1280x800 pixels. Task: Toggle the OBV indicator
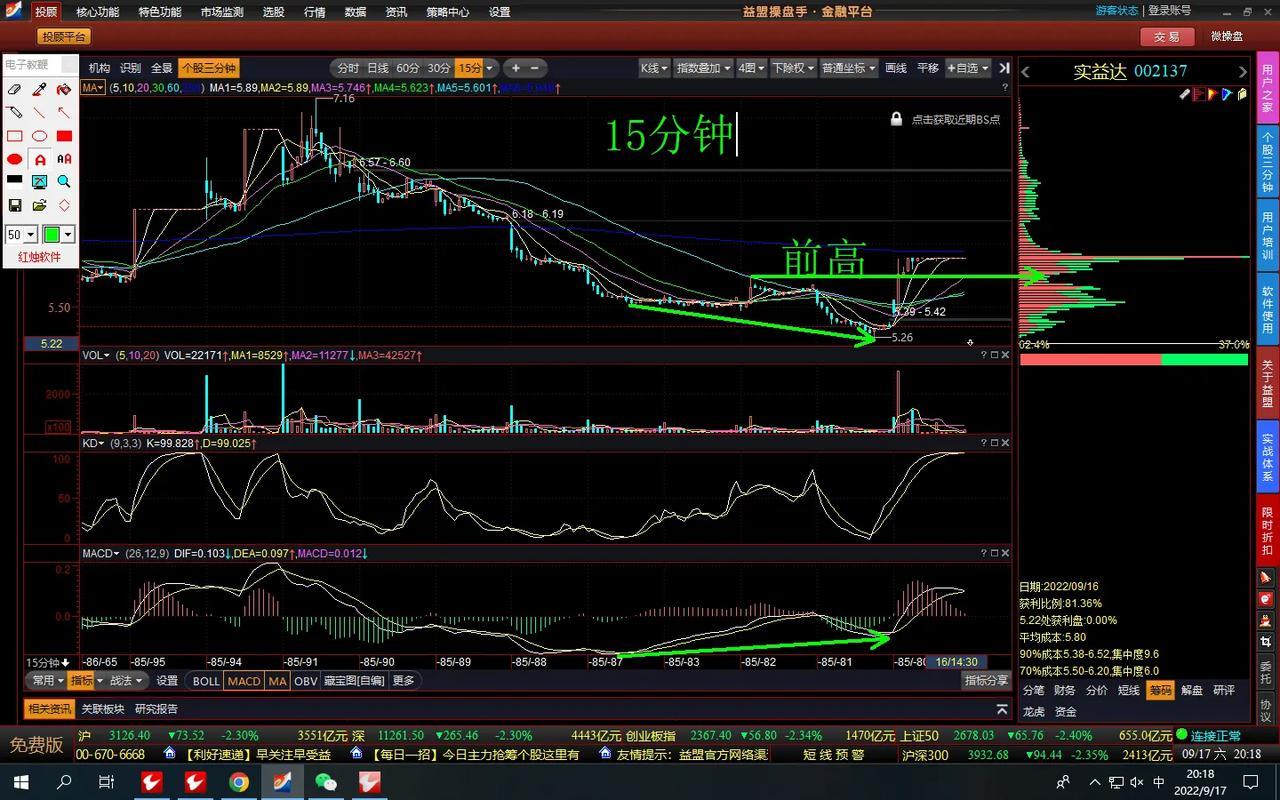(x=306, y=681)
